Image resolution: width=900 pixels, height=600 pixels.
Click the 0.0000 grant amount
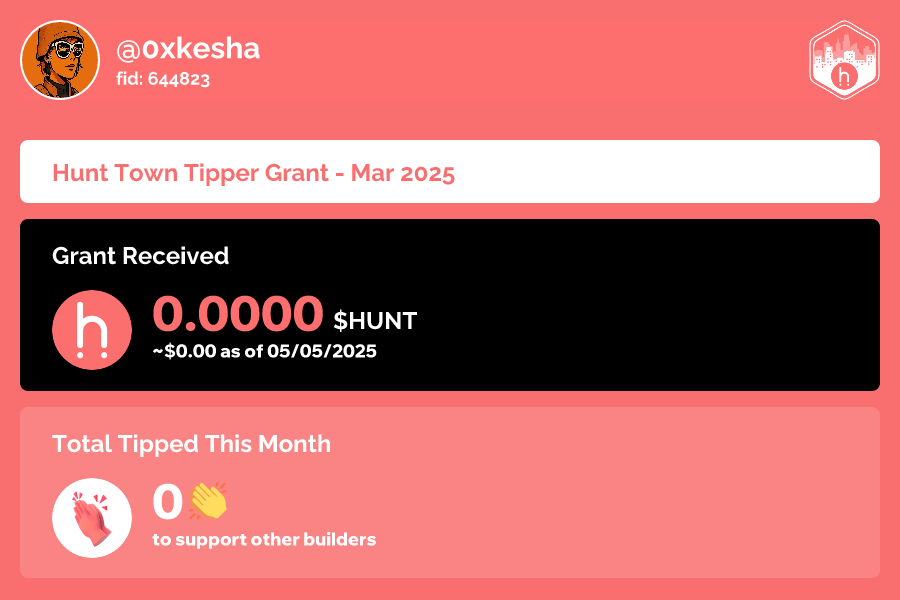click(x=238, y=313)
